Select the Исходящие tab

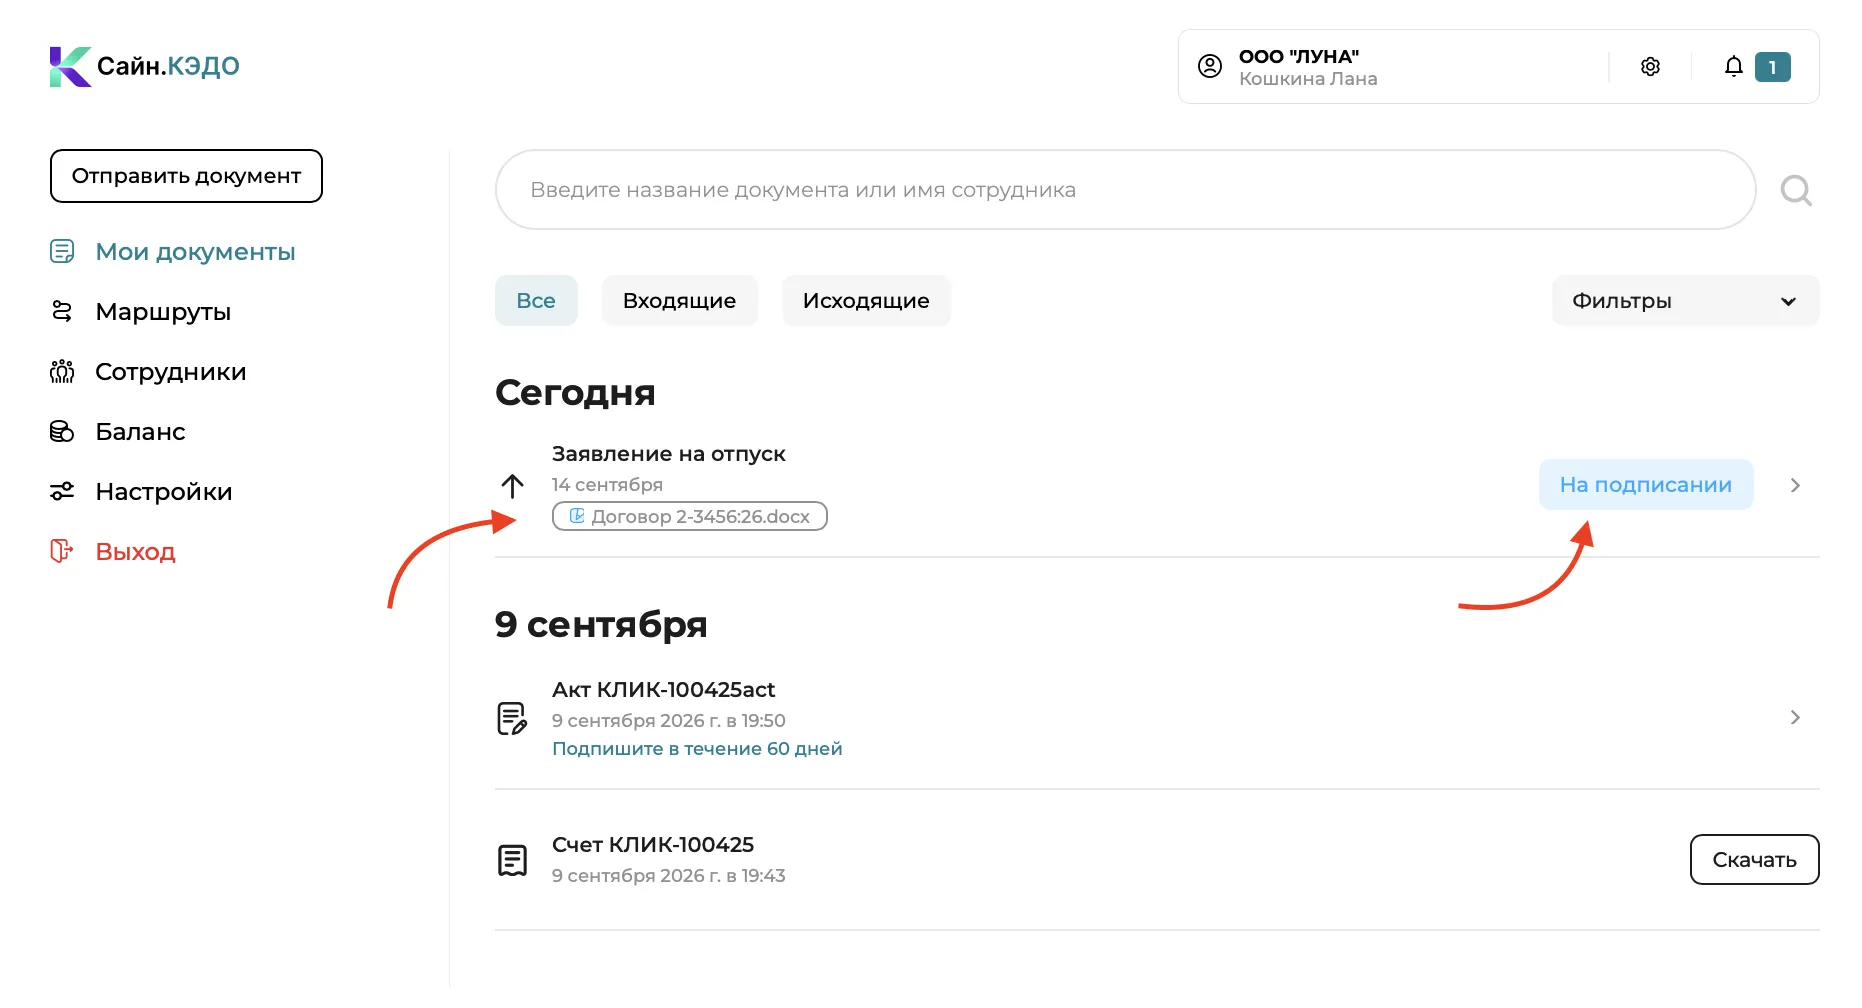click(866, 300)
